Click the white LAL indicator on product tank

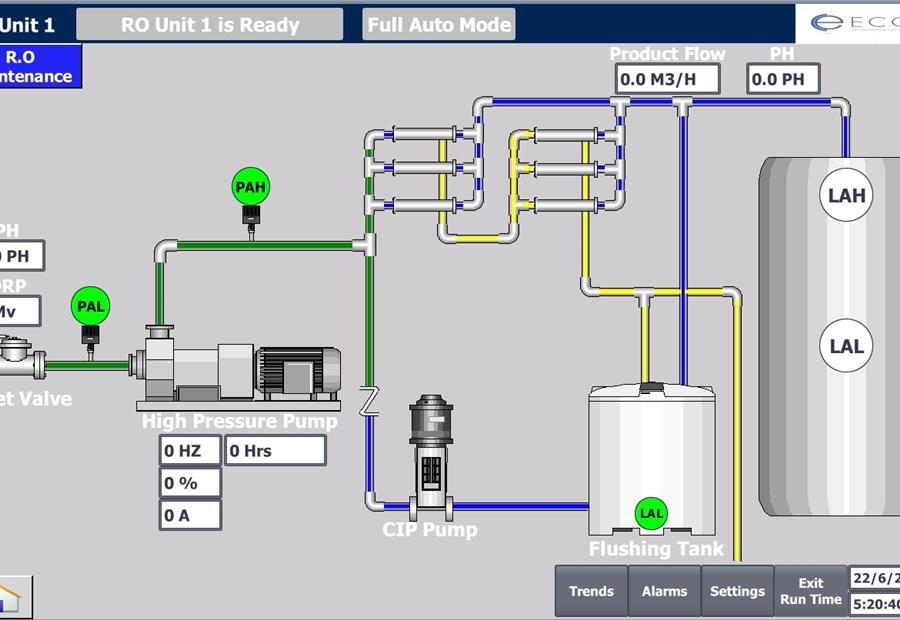[x=846, y=346]
